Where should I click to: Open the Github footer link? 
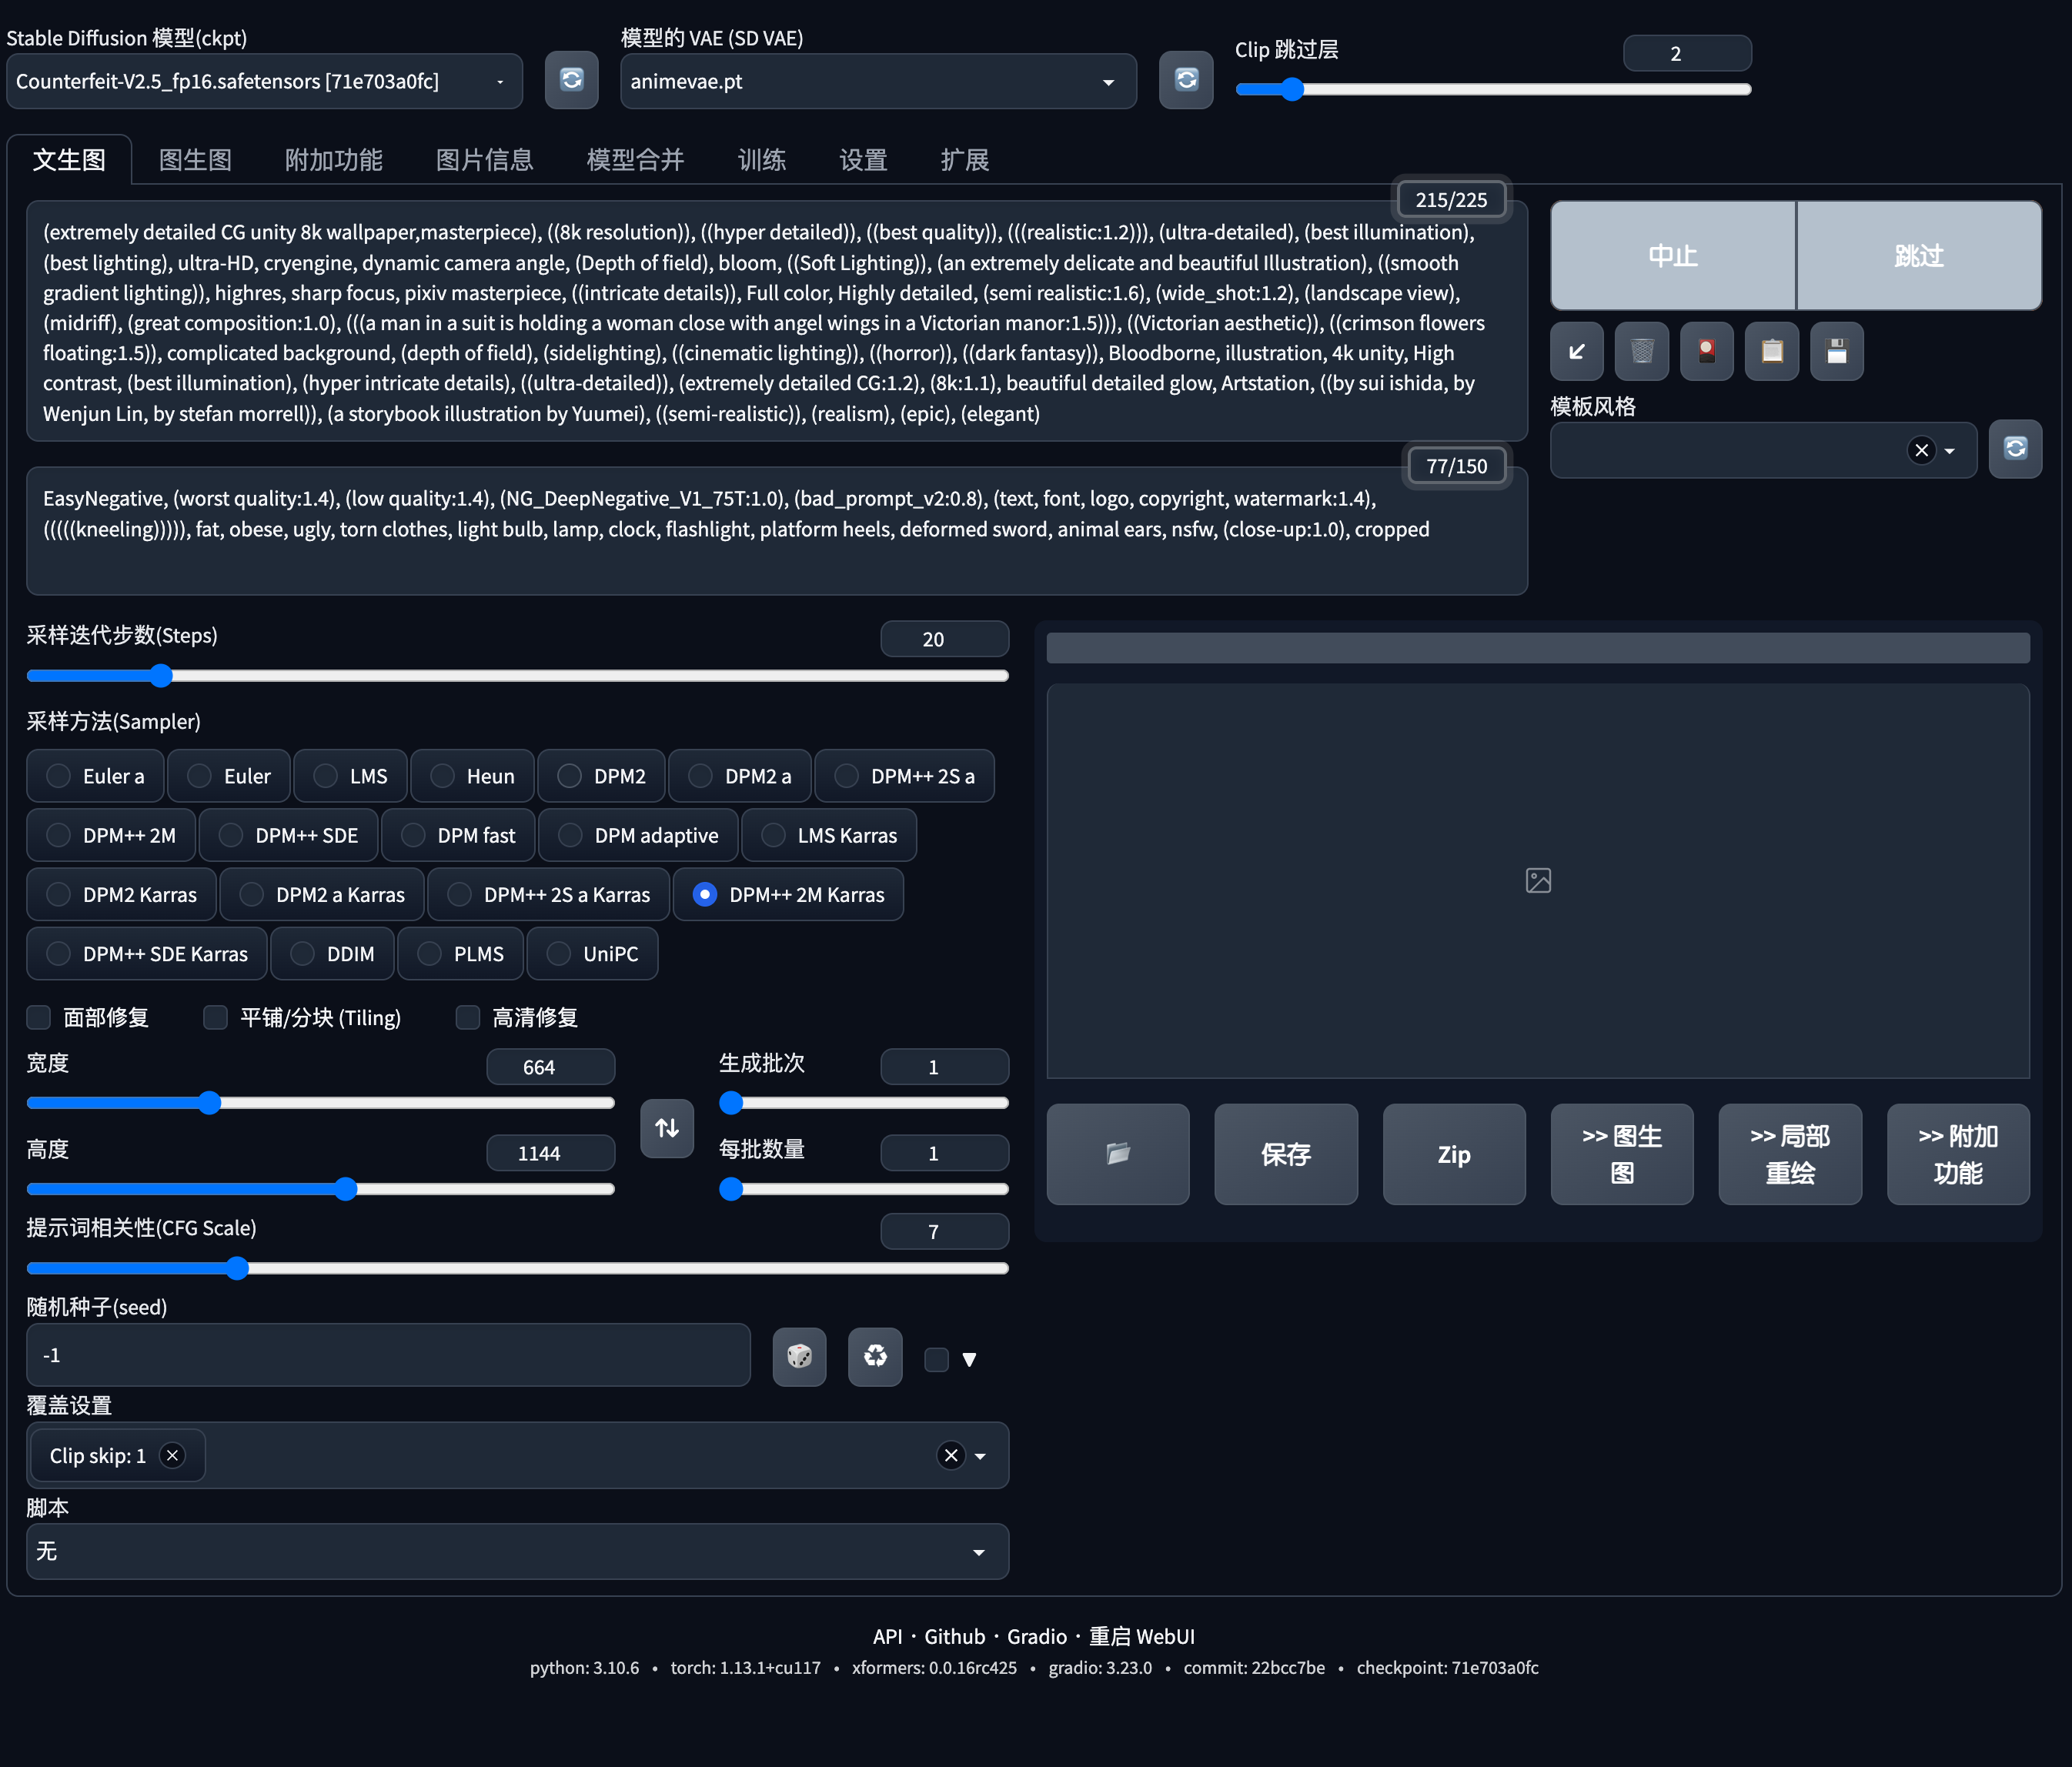click(954, 1636)
